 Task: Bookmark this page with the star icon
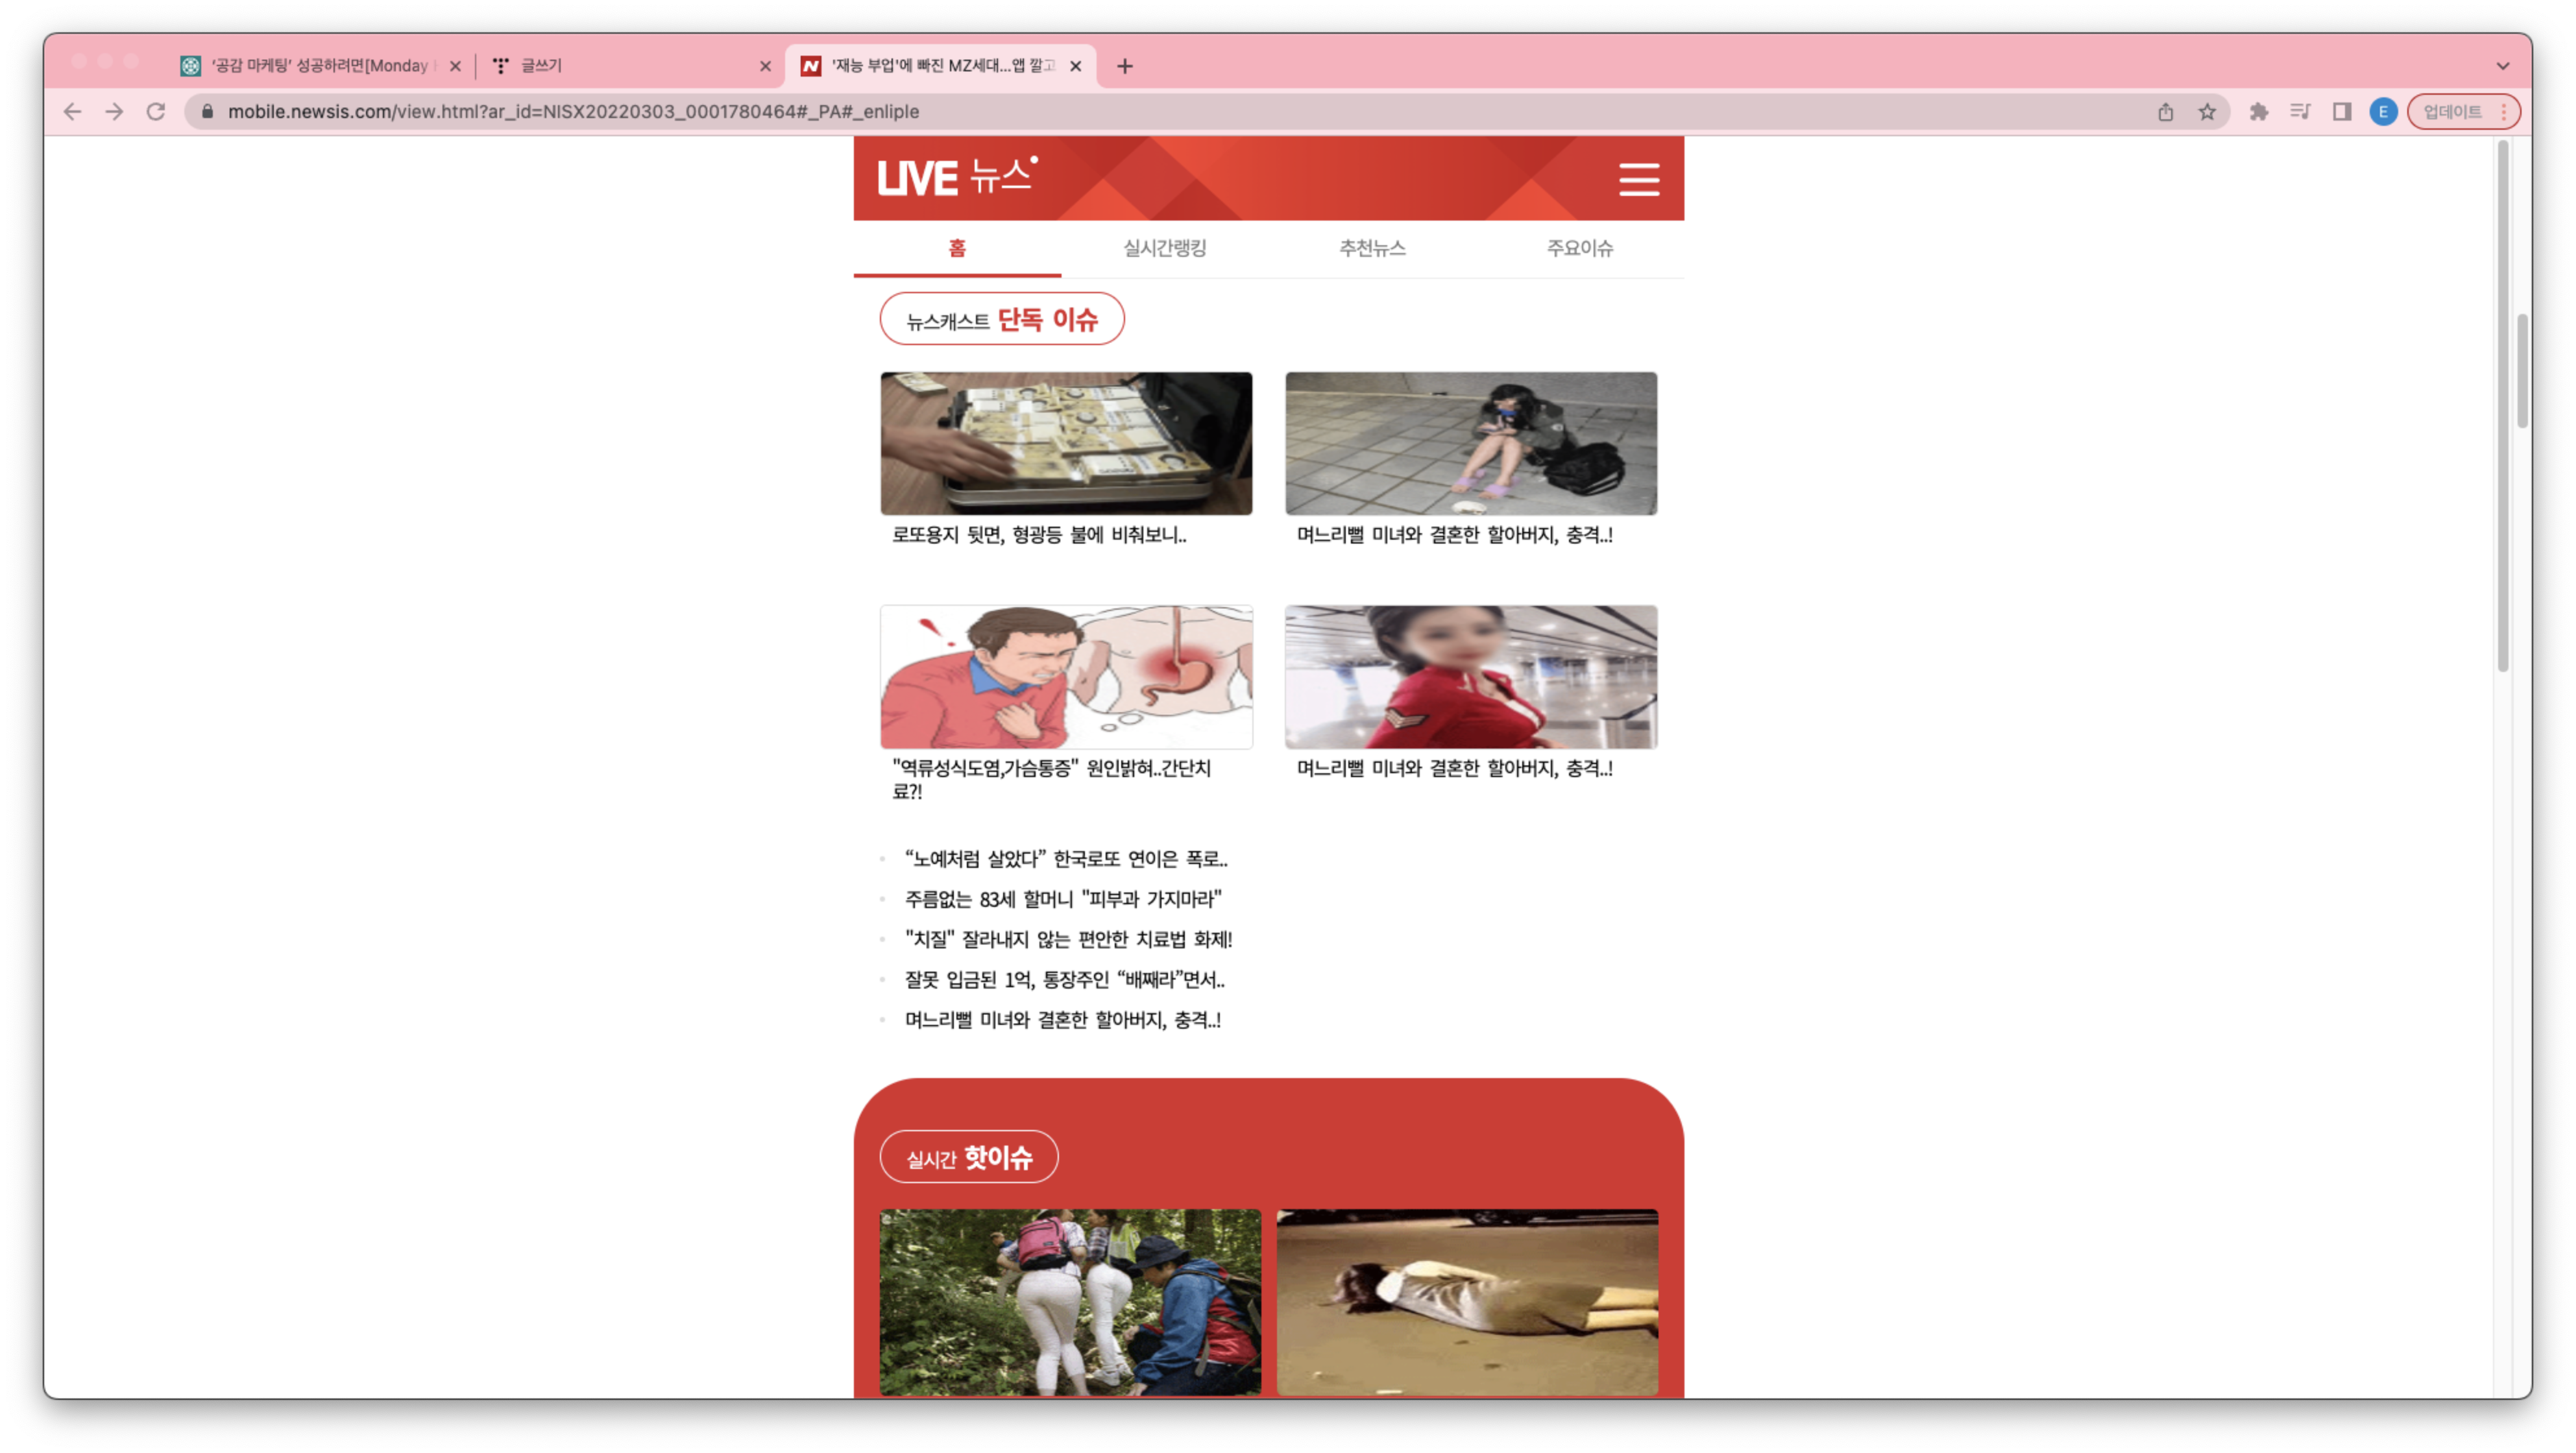click(2207, 112)
